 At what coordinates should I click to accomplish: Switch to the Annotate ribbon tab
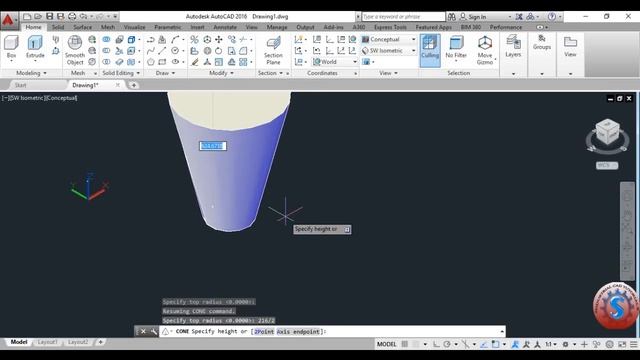225,27
